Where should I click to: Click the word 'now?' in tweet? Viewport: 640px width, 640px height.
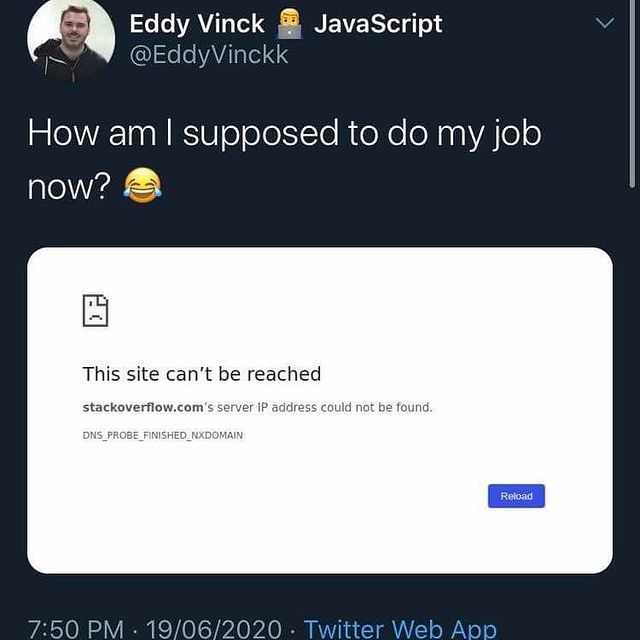(x=69, y=187)
